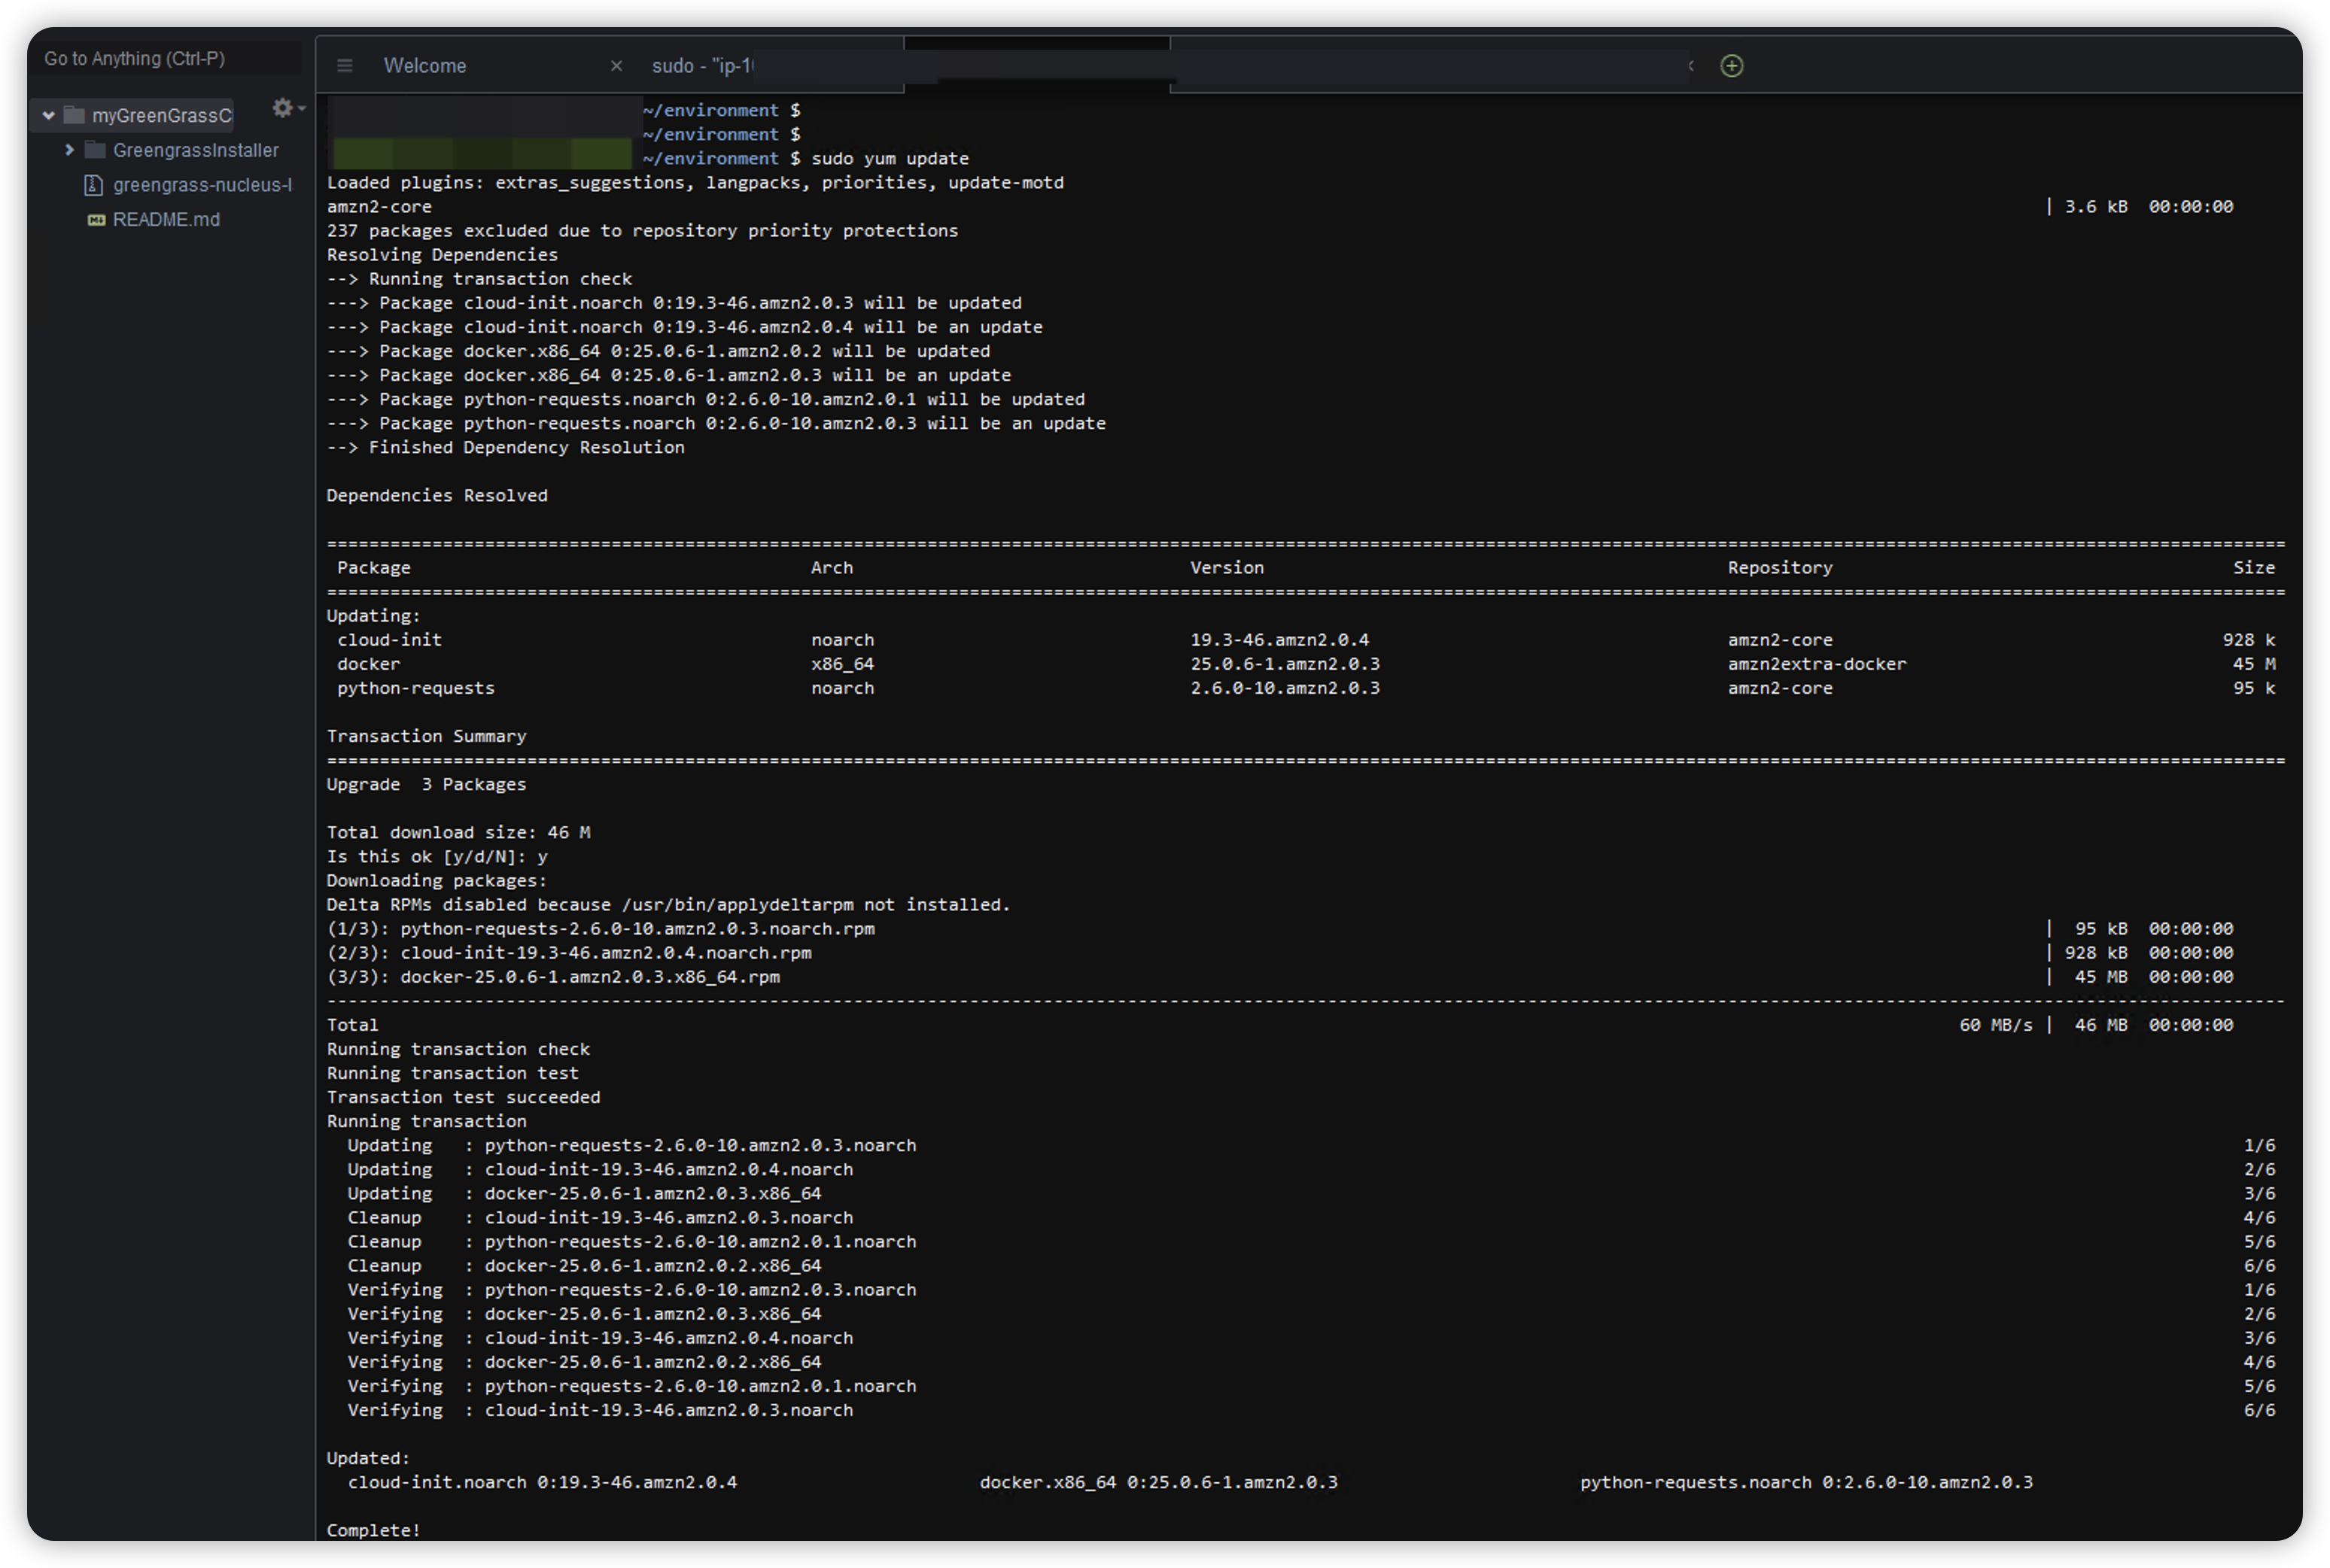Viewport: 2330px width, 1568px height.
Task: Click the greengrass-nucleus archive file icon
Action: coord(94,185)
